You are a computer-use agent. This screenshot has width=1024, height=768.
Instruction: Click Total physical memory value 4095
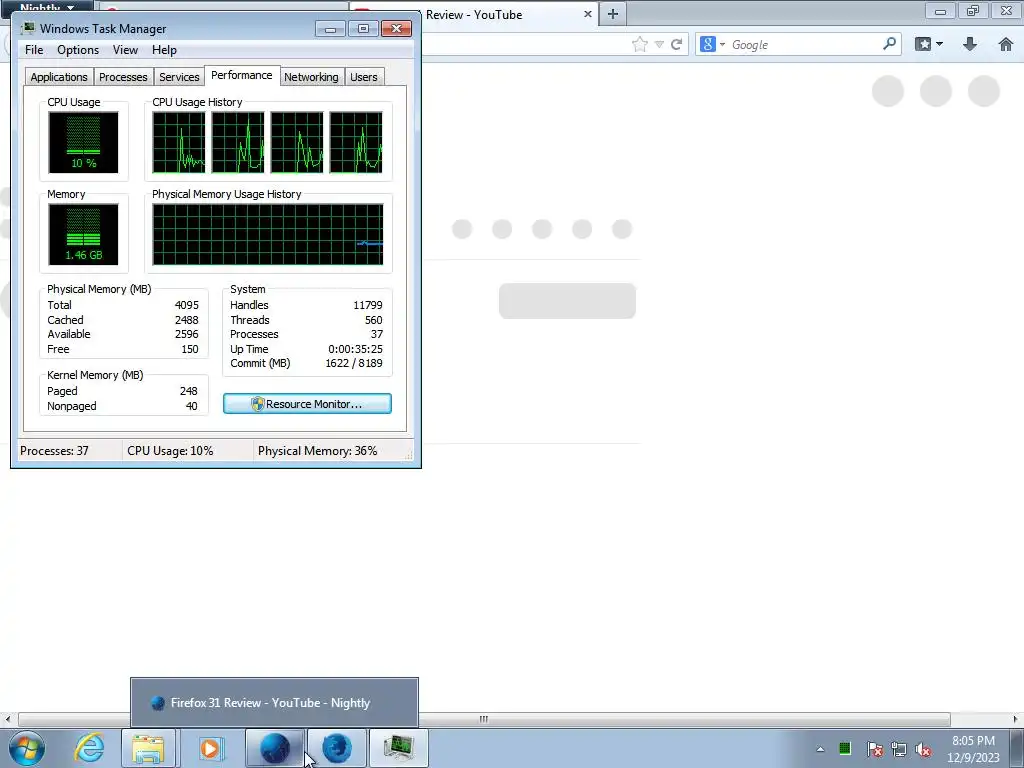pyautogui.click(x=186, y=305)
